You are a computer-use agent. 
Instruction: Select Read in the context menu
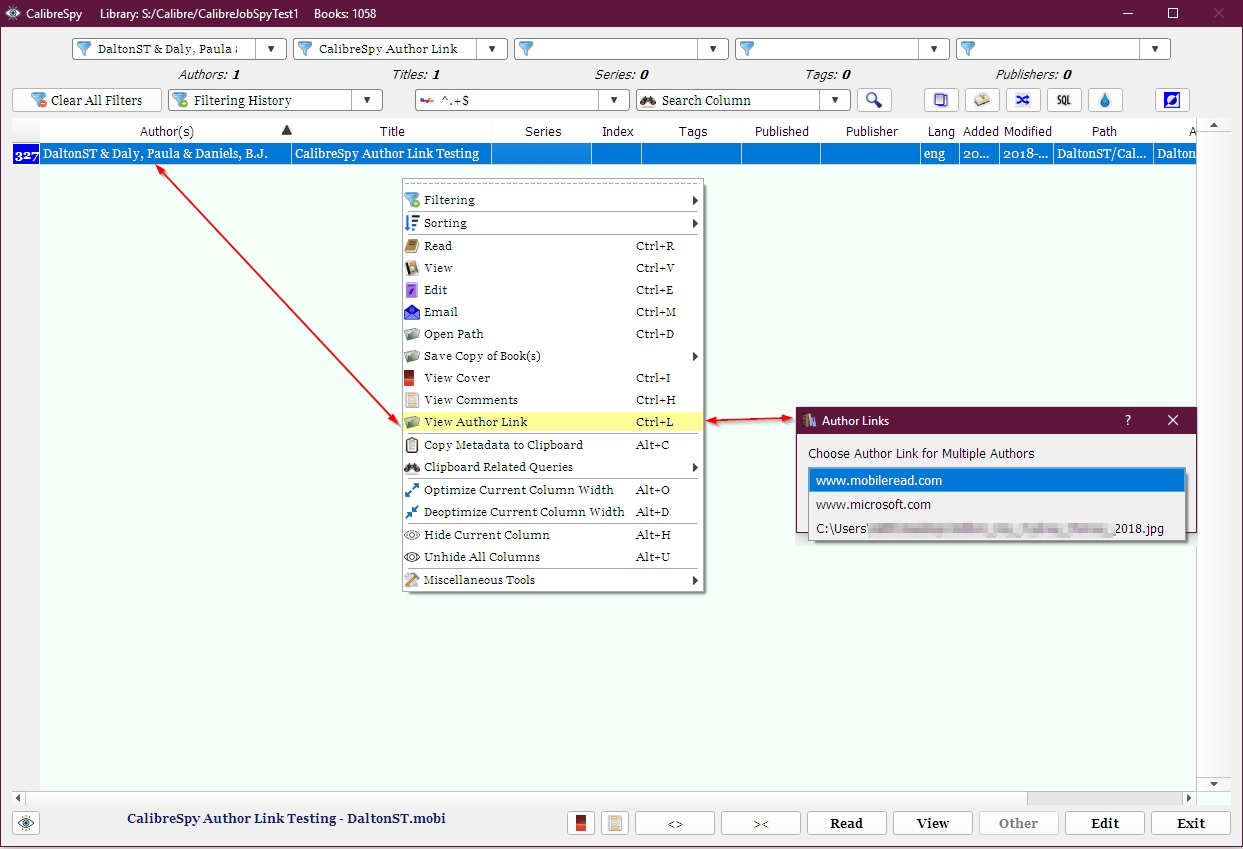click(x=552, y=246)
